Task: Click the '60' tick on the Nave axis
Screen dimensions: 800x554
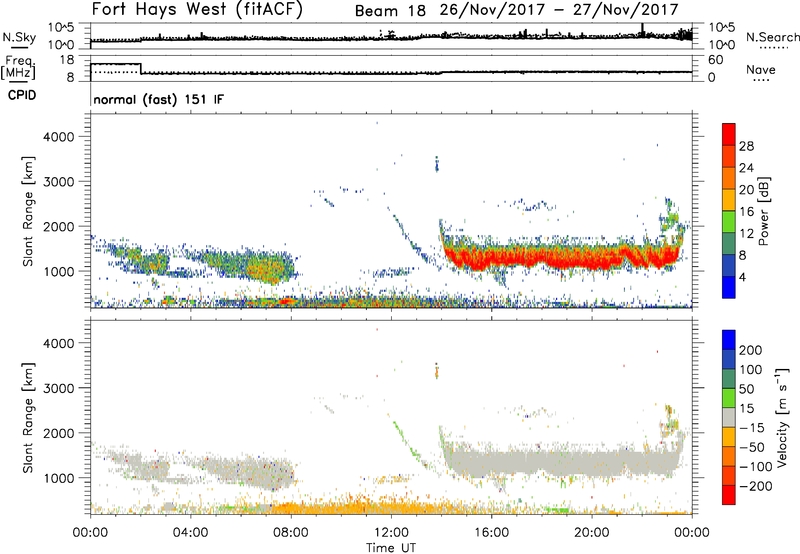Action: [x=716, y=60]
